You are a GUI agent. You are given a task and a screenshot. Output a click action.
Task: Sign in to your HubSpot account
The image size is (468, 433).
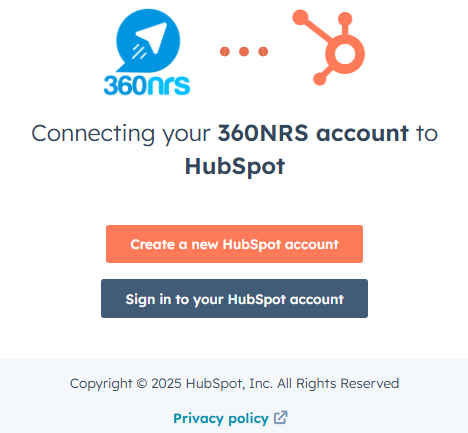click(x=234, y=299)
